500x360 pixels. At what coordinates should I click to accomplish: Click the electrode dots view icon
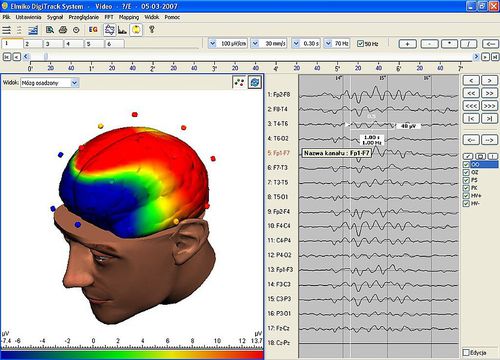(239, 82)
